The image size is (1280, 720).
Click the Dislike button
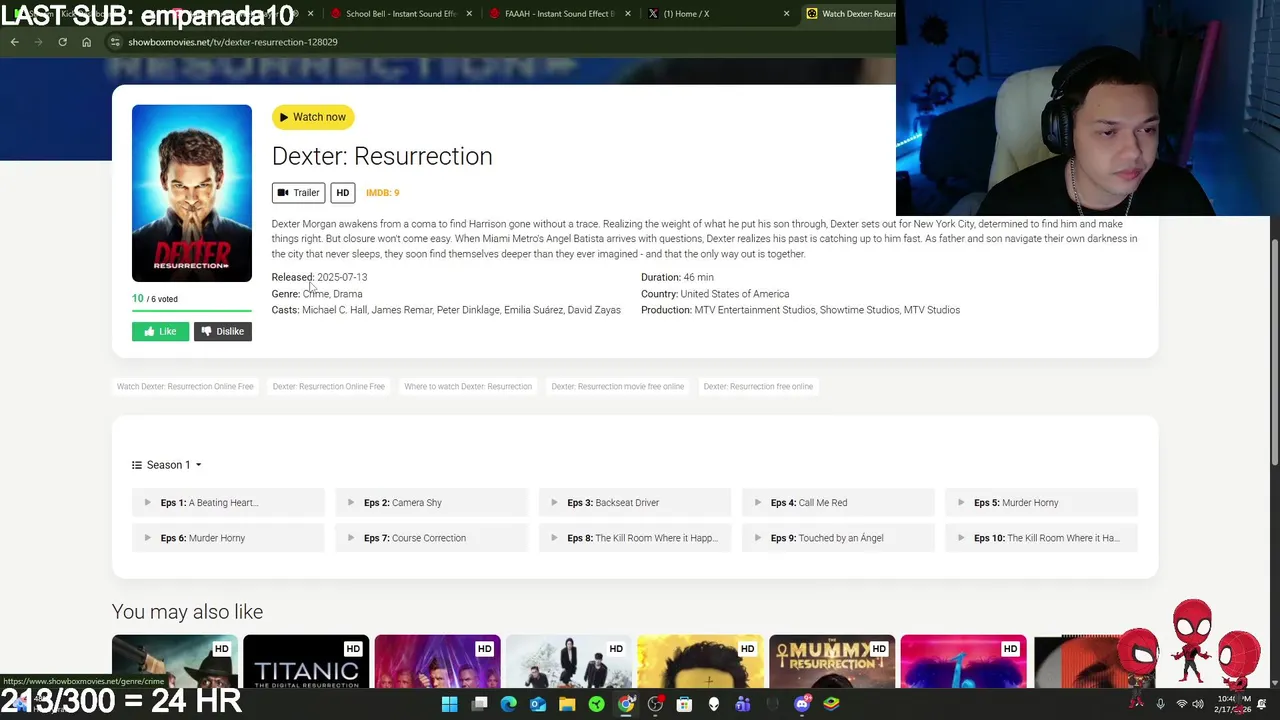[x=222, y=331]
